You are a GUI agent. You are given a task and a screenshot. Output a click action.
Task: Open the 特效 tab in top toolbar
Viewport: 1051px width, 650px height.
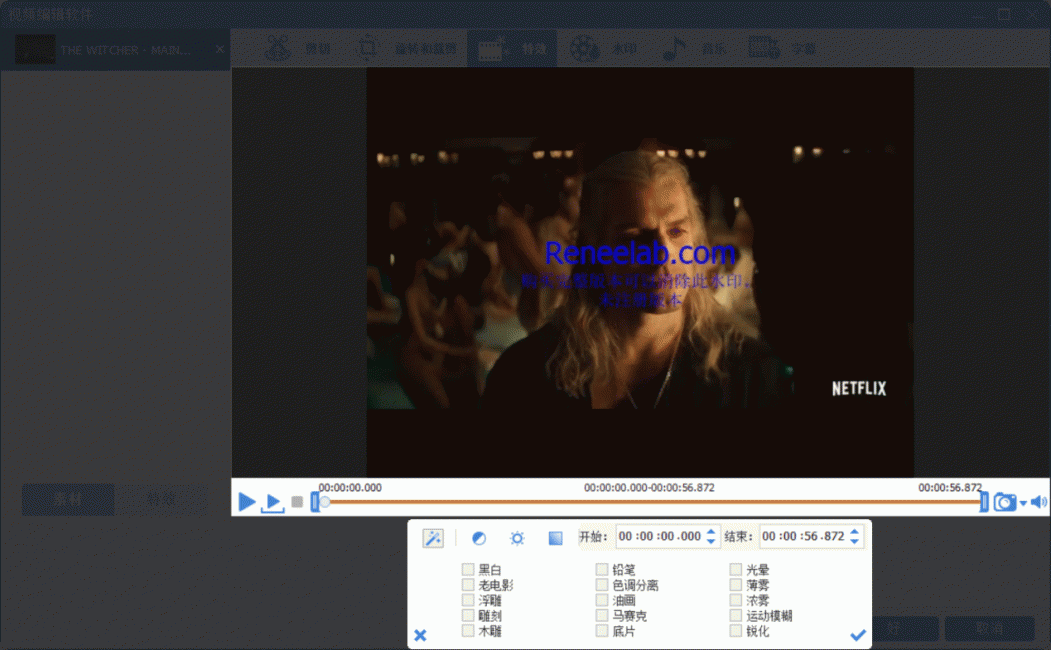coord(512,49)
